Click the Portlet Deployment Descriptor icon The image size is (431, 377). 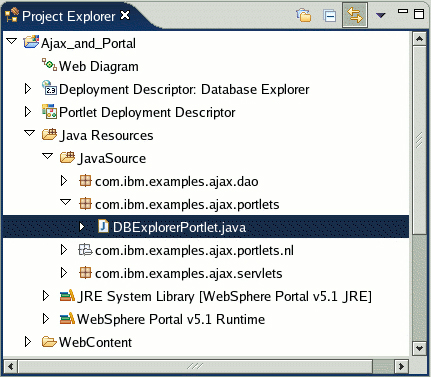tap(49, 111)
